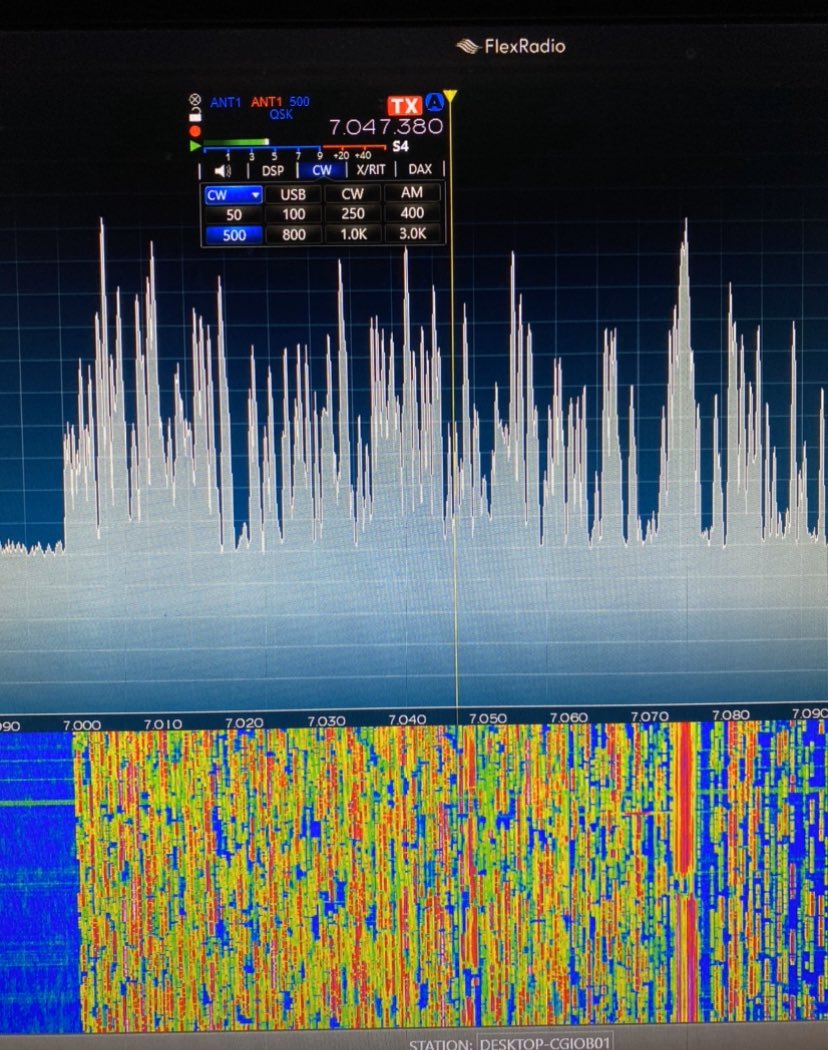Set filter width to 800
Screen dimensions: 828x1050
[x=293, y=234]
